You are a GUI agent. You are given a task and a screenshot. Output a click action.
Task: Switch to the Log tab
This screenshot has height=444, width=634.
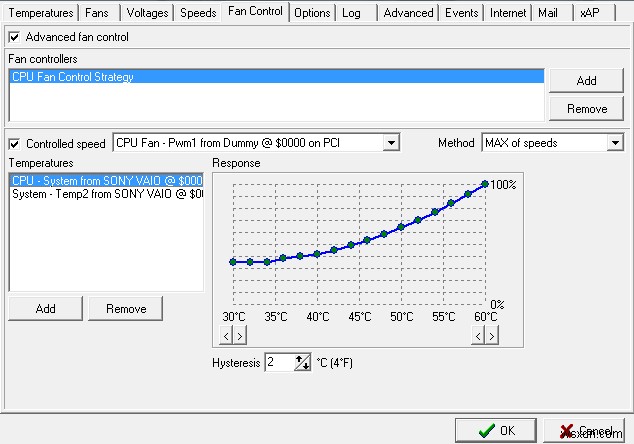tap(351, 13)
